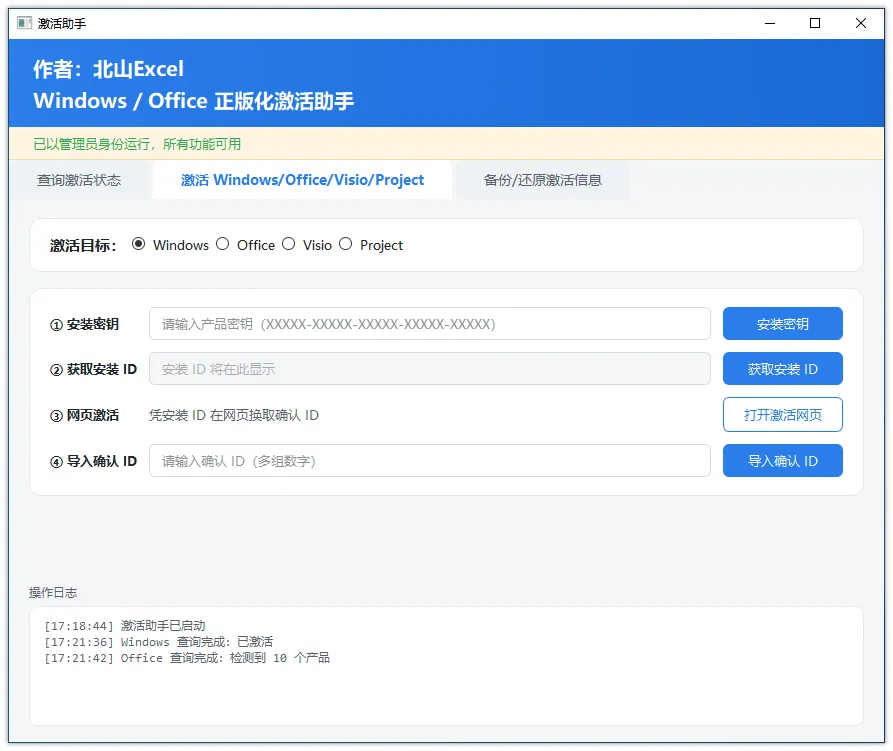This screenshot has width=893, height=751.
Task: Minimize the 激活助手 window
Action: pyautogui.click(x=770, y=23)
